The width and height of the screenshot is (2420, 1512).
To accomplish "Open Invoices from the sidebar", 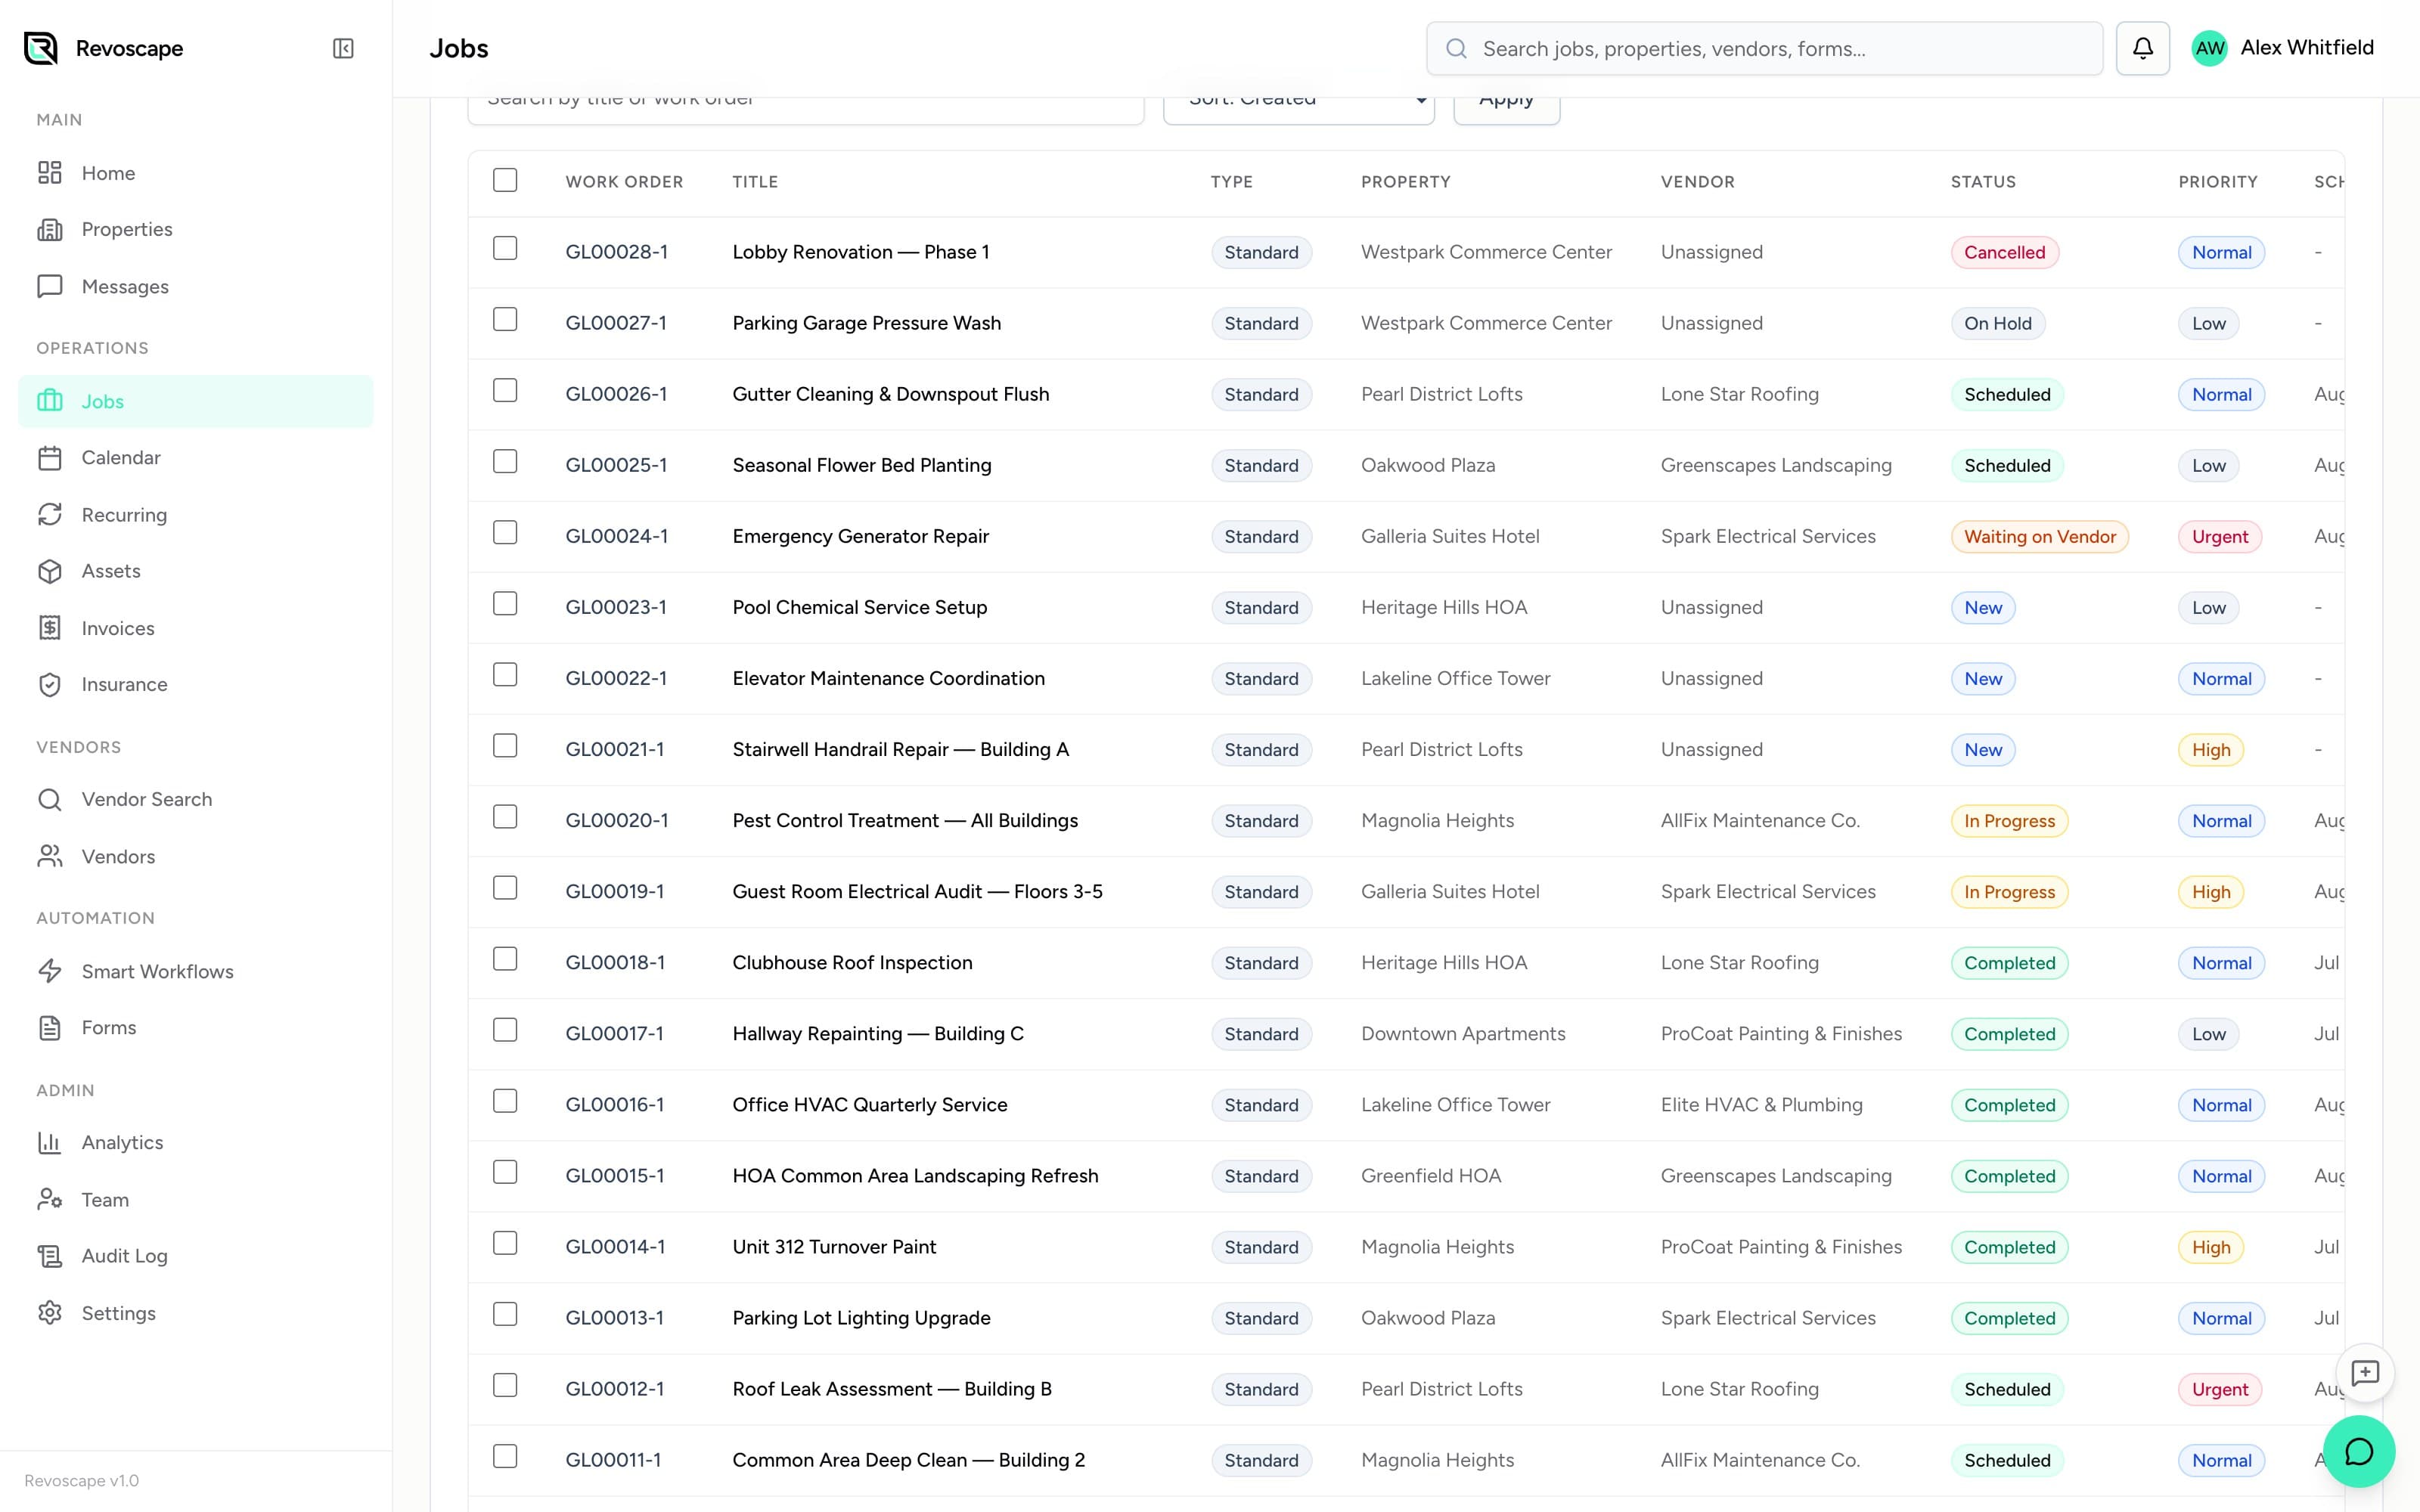I will (195, 628).
